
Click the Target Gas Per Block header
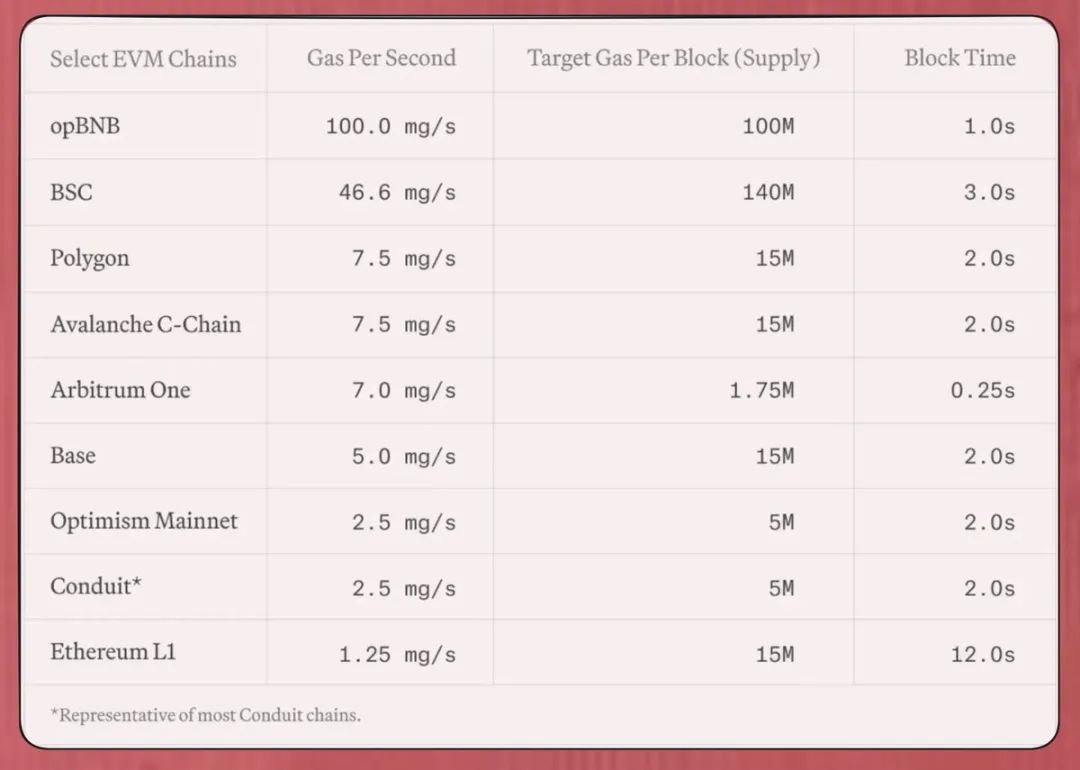pyautogui.click(x=673, y=58)
